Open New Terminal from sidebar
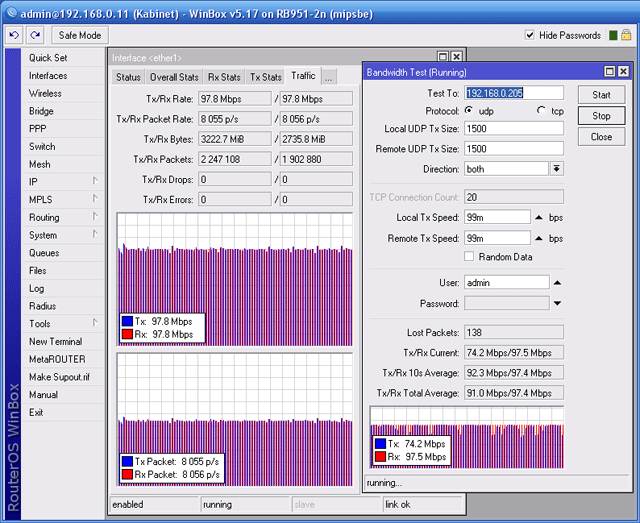The width and height of the screenshot is (640, 523). (x=63, y=341)
